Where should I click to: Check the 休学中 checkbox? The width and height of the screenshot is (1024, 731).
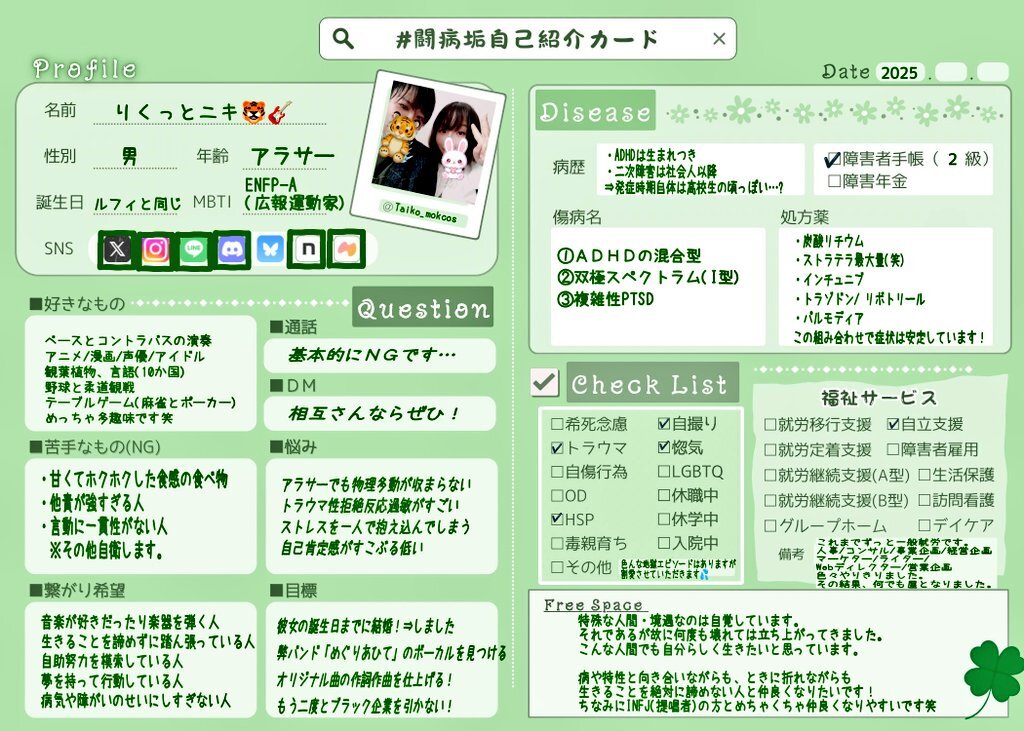(x=664, y=519)
